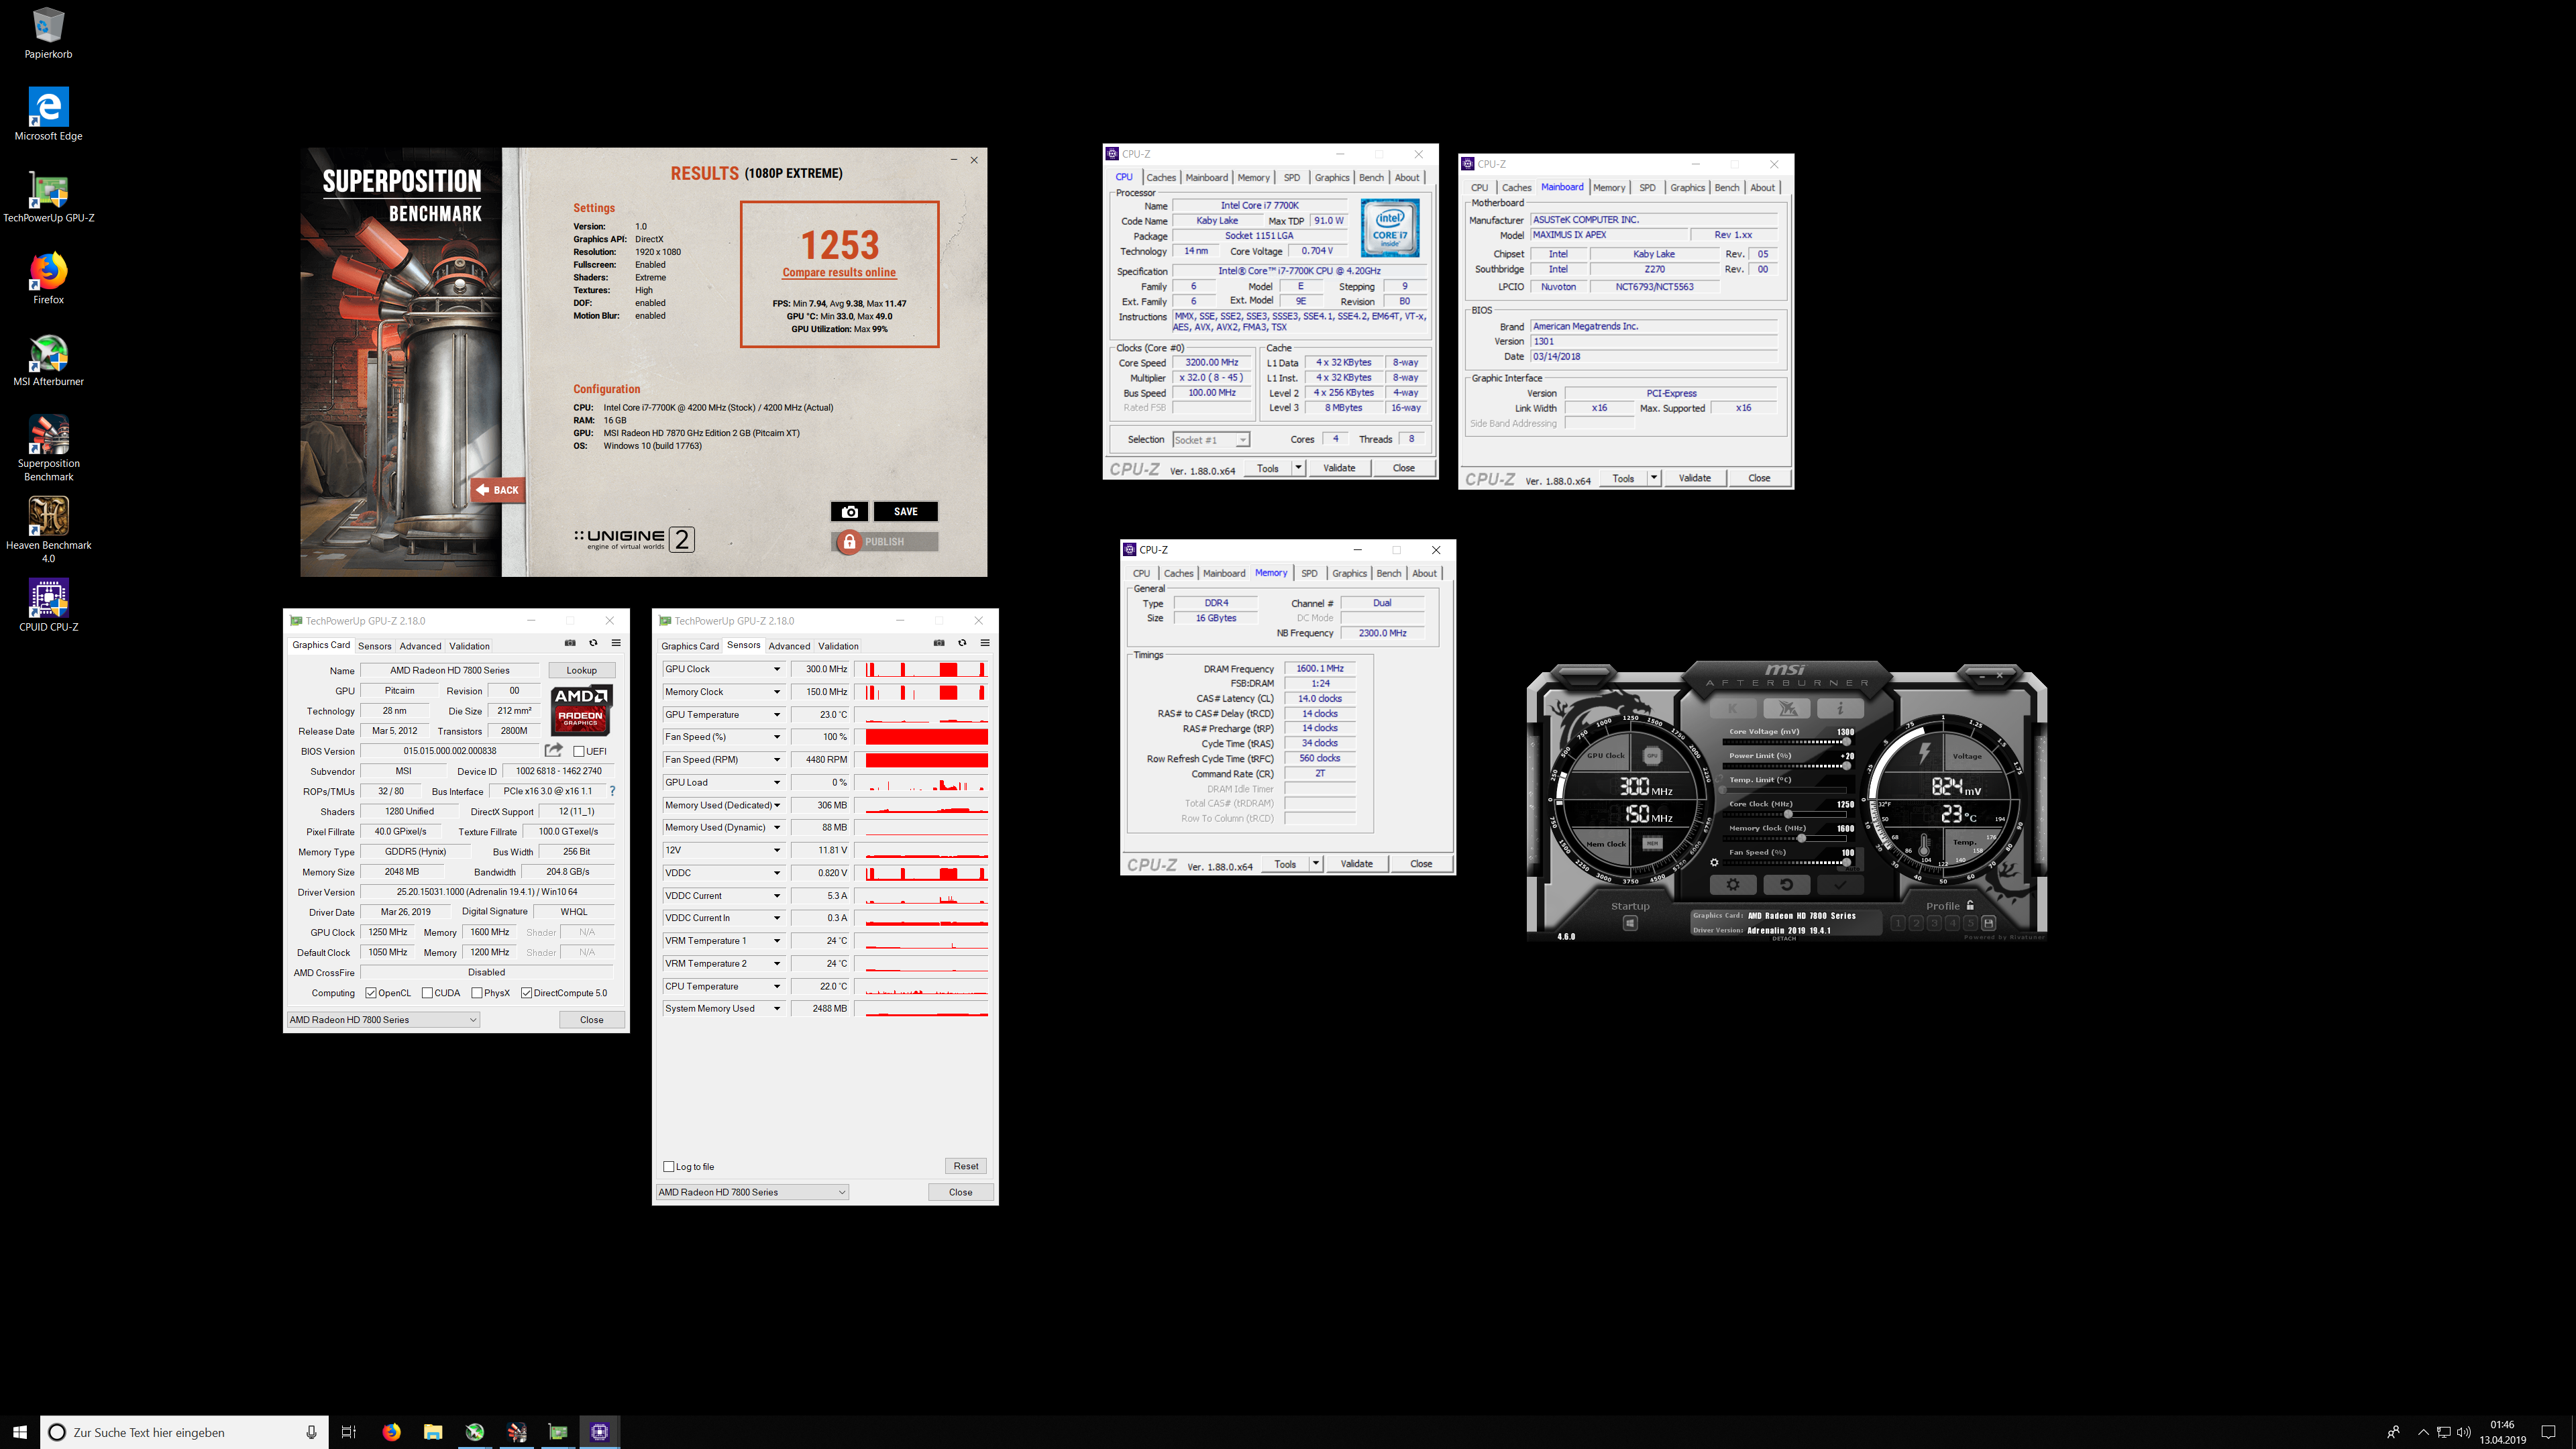Toggle the PhysX checkbox in GPU-Z
Screen dimensions: 2576x1449
[x=477, y=993]
